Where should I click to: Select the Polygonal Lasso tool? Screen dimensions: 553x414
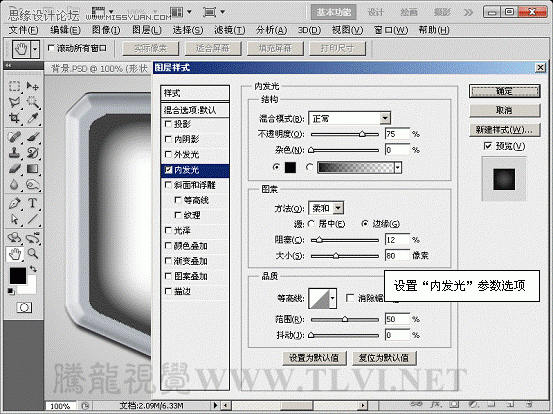[14, 102]
